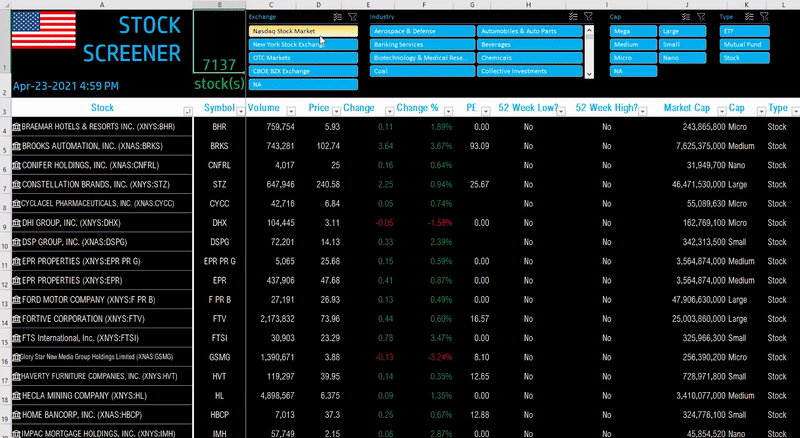
Task: Select the STZ symbol cell
Action: (x=219, y=184)
